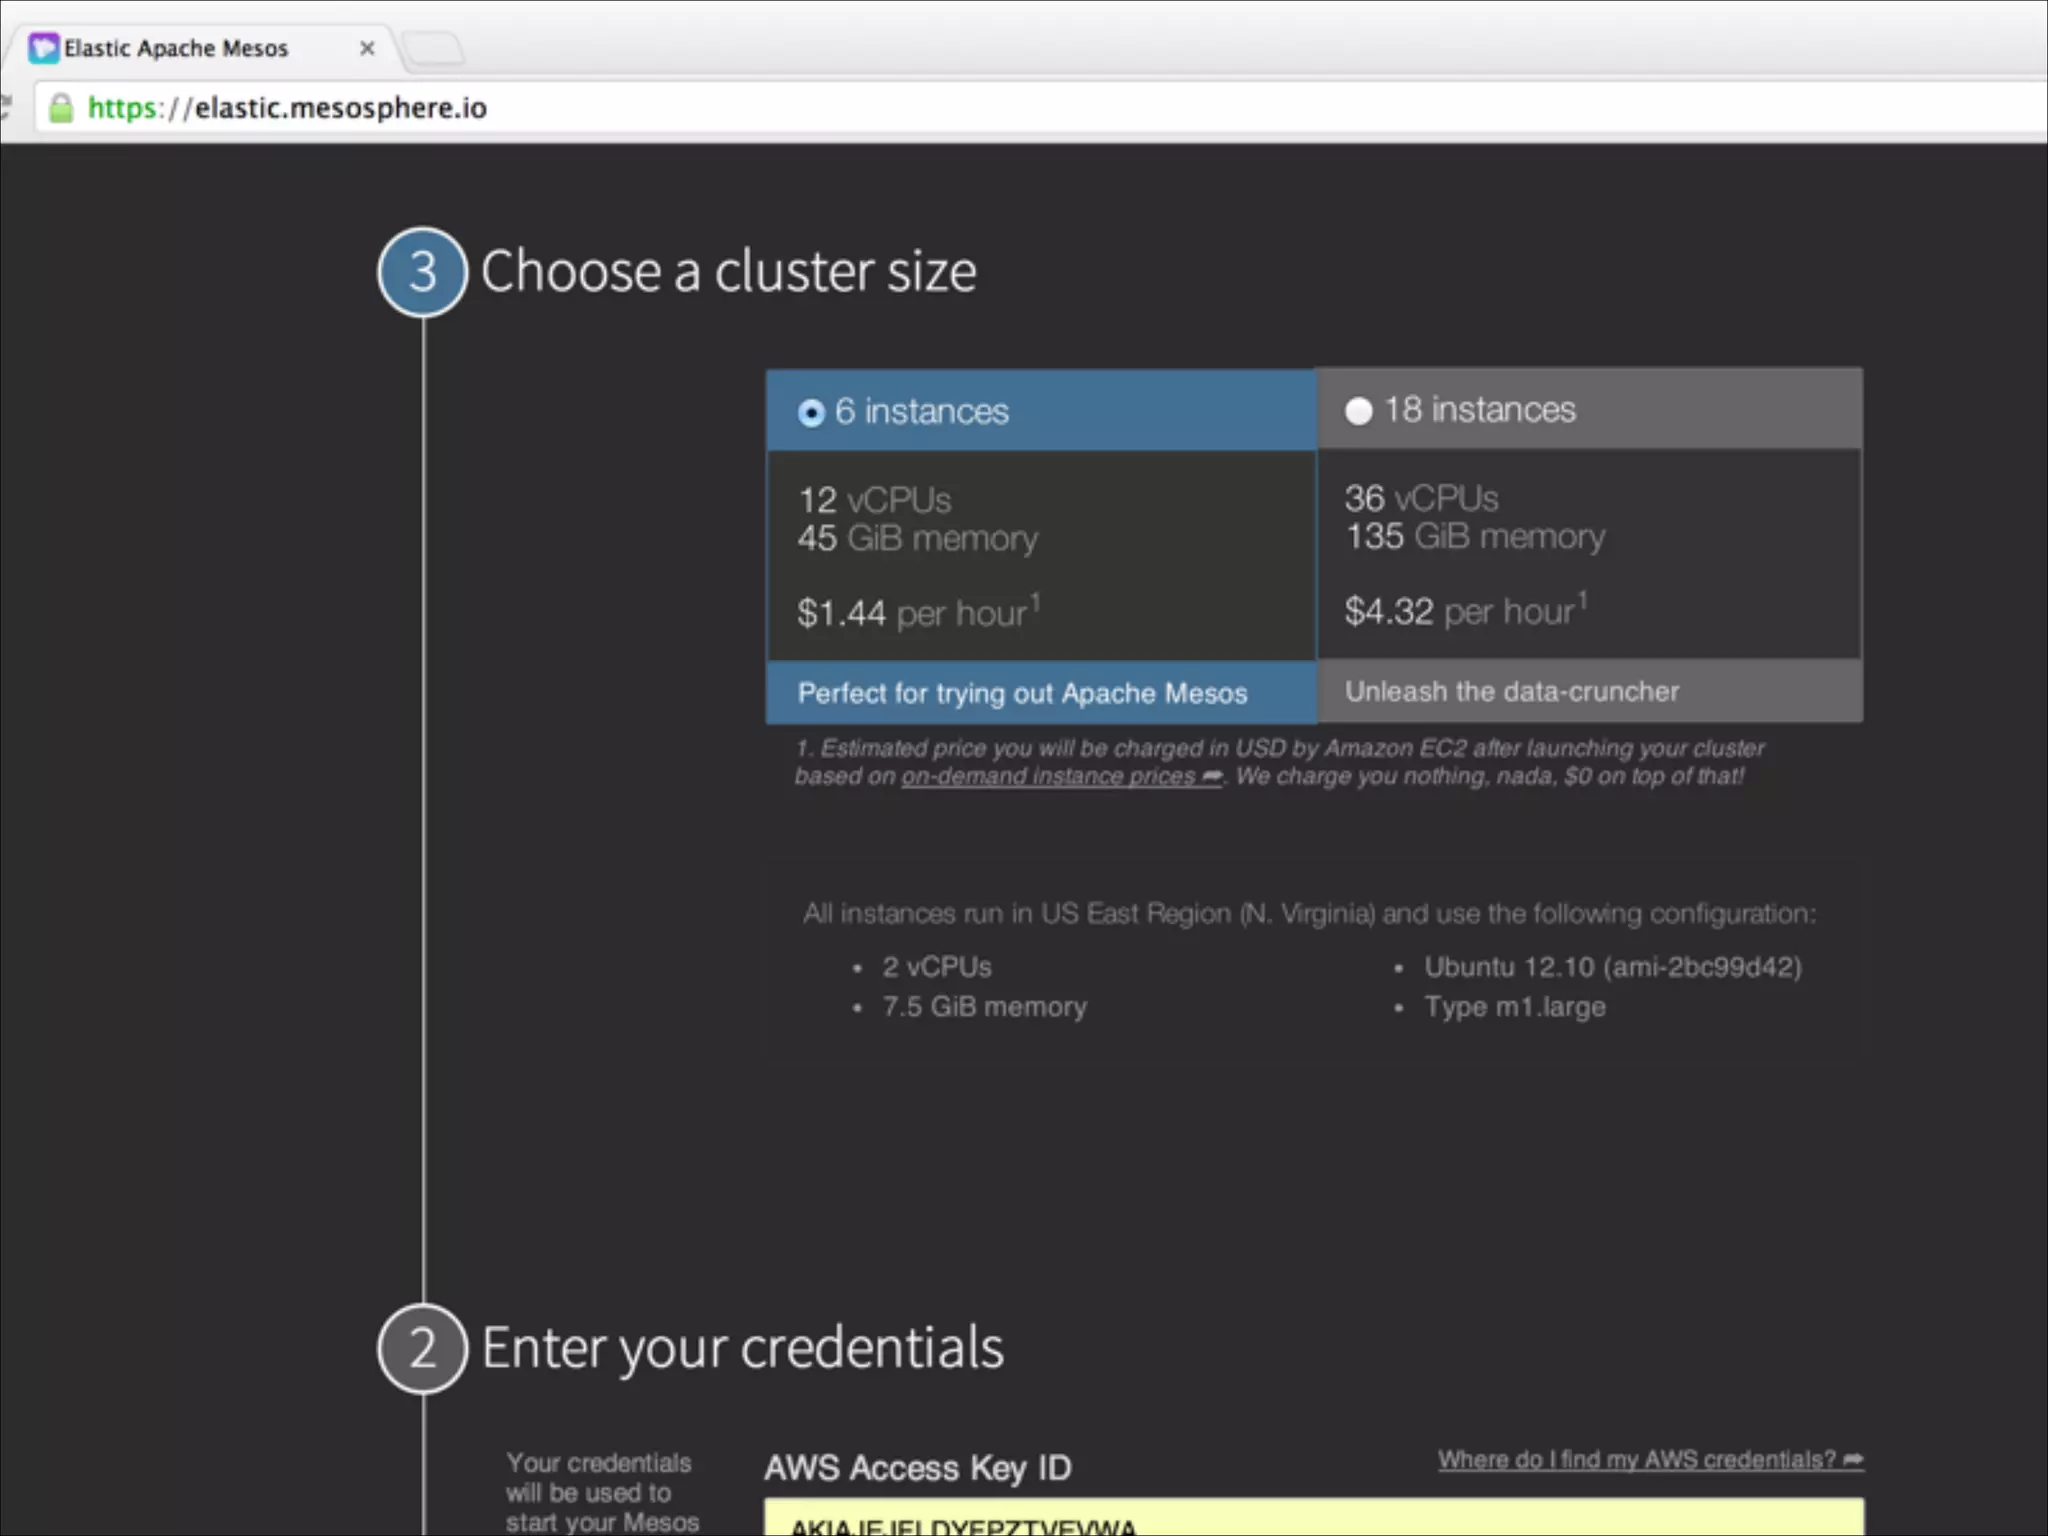The image size is (2048, 1536).
Task: Open a new browser tab
Action: [x=432, y=48]
